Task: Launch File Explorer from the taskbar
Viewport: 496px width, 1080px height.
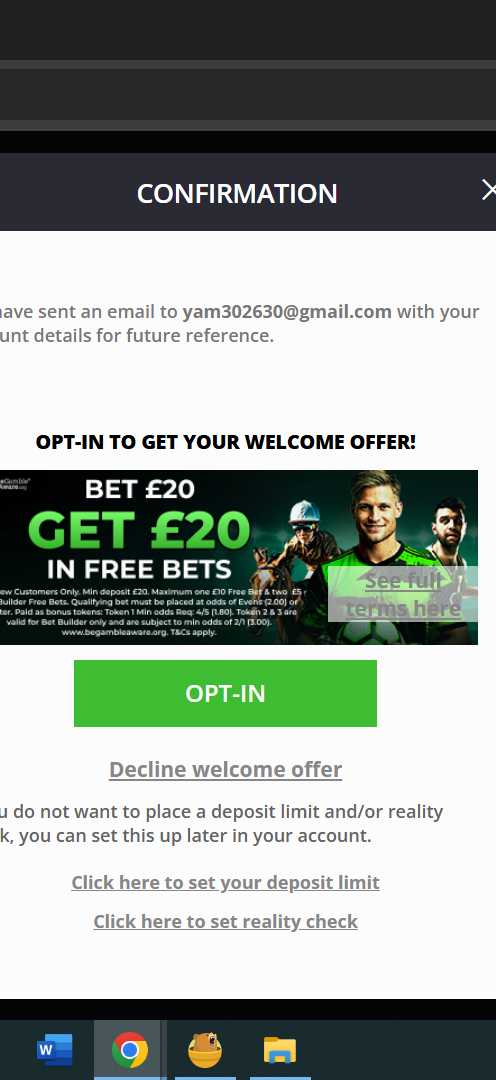Action: (280, 1051)
